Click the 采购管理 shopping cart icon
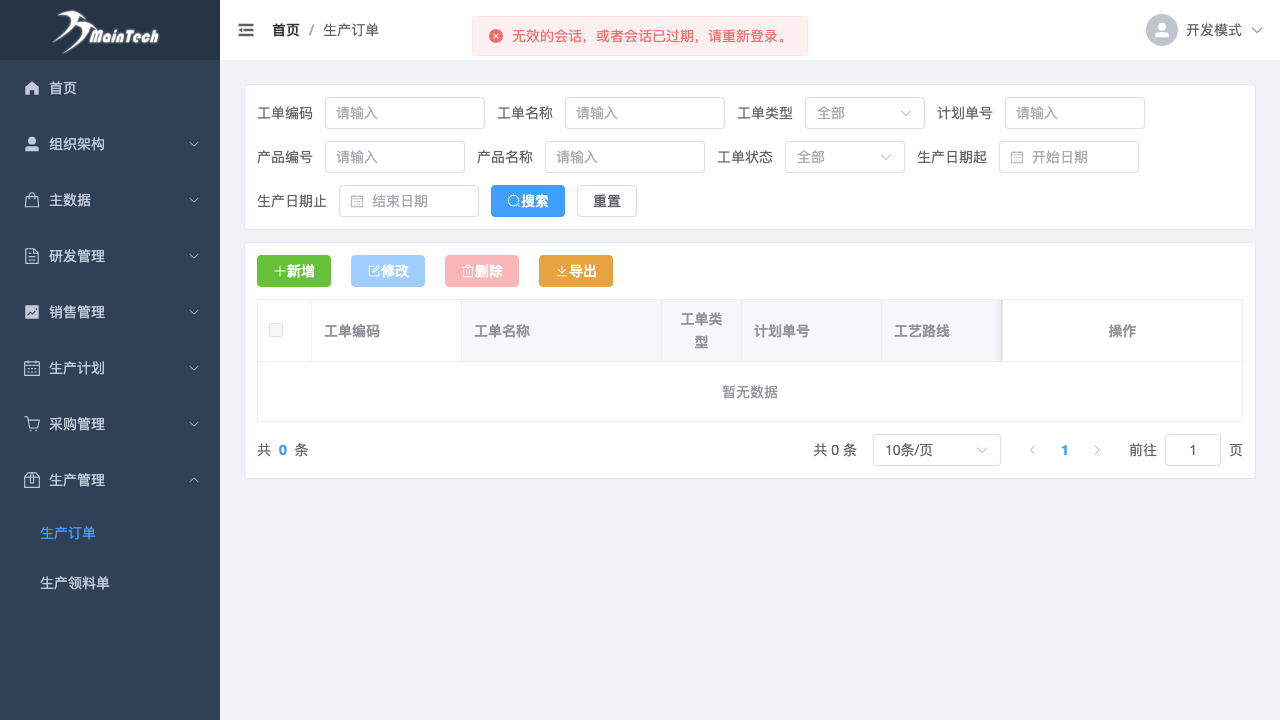Viewport: 1280px width, 720px height. click(x=32, y=424)
